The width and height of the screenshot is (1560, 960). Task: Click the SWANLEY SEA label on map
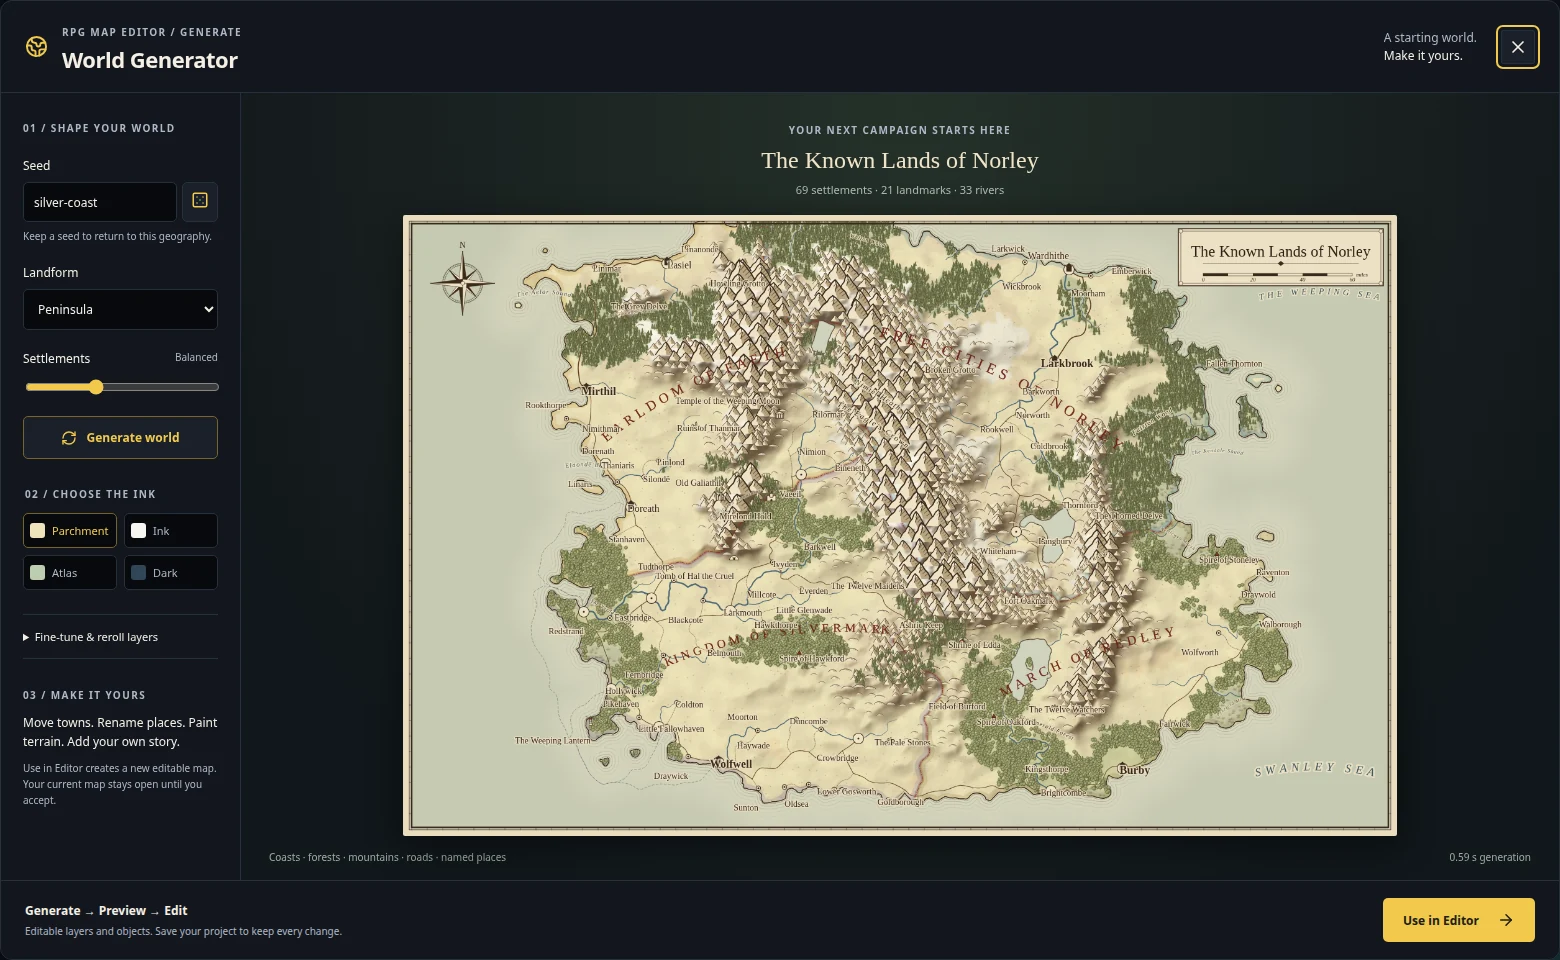[1315, 769]
